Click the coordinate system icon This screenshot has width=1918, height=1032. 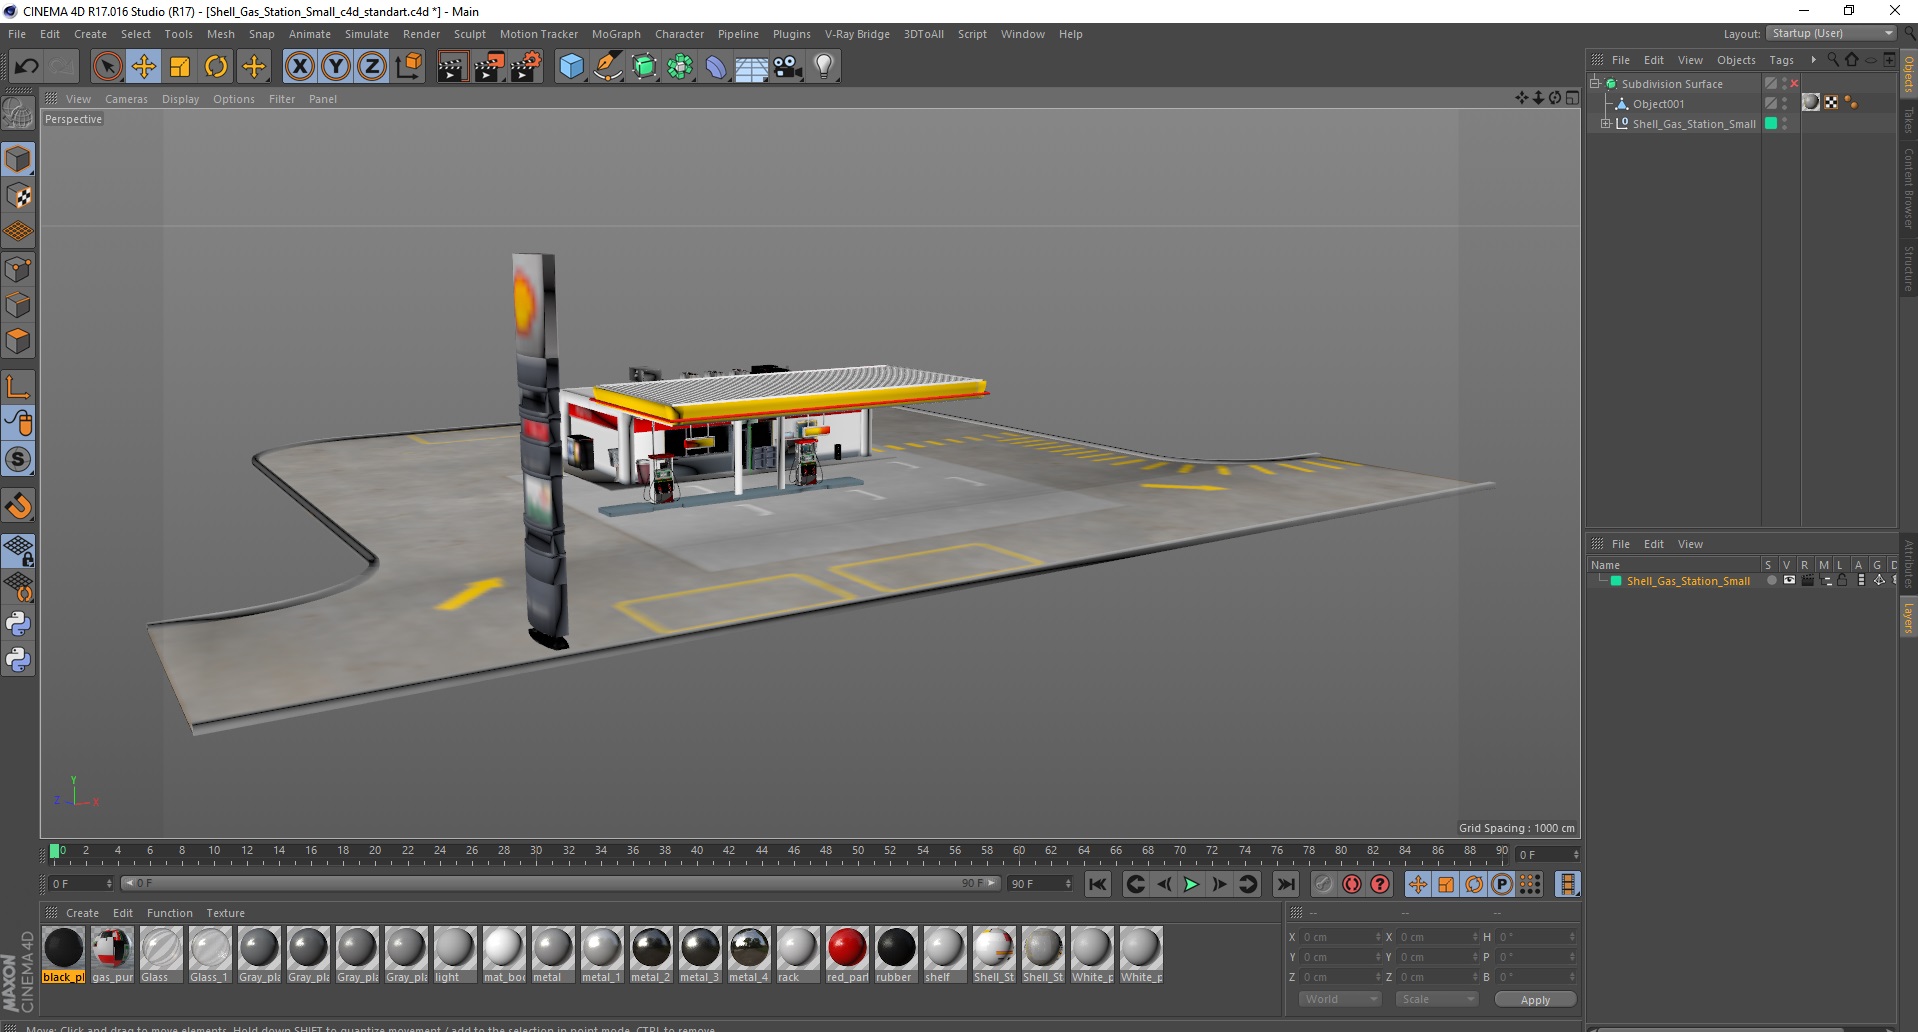[408, 67]
